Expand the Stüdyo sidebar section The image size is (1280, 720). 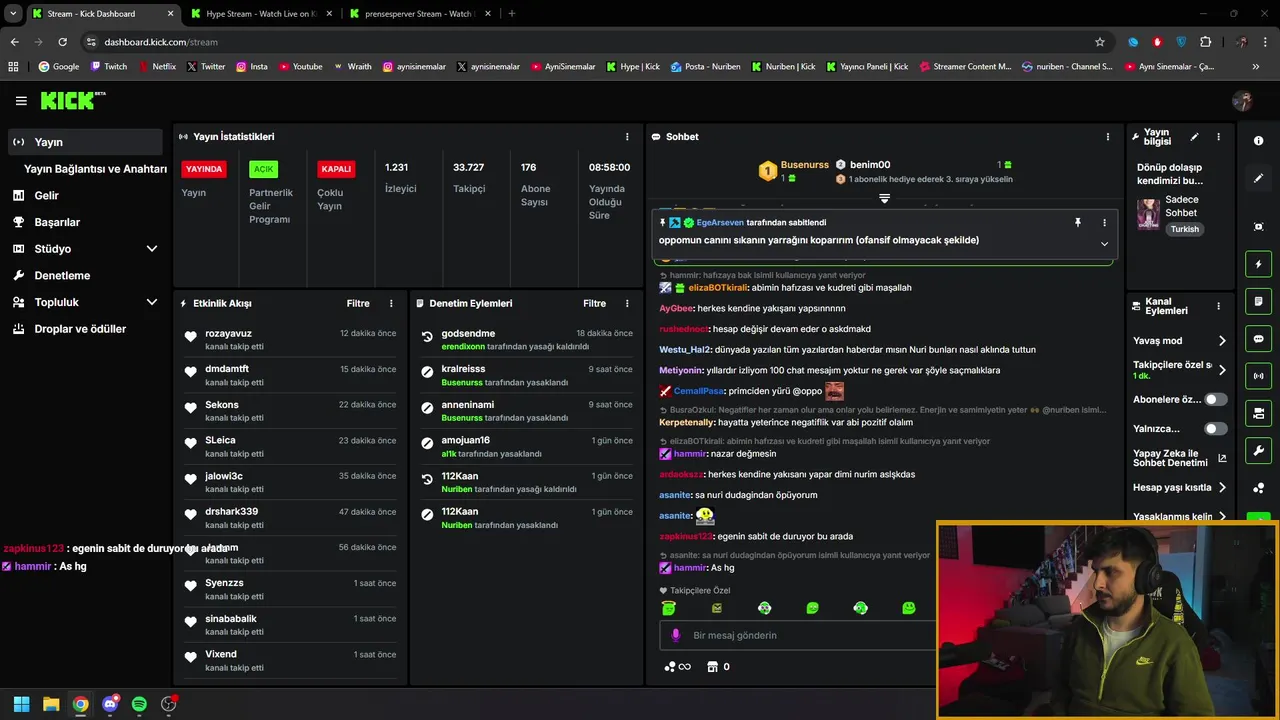(x=152, y=249)
